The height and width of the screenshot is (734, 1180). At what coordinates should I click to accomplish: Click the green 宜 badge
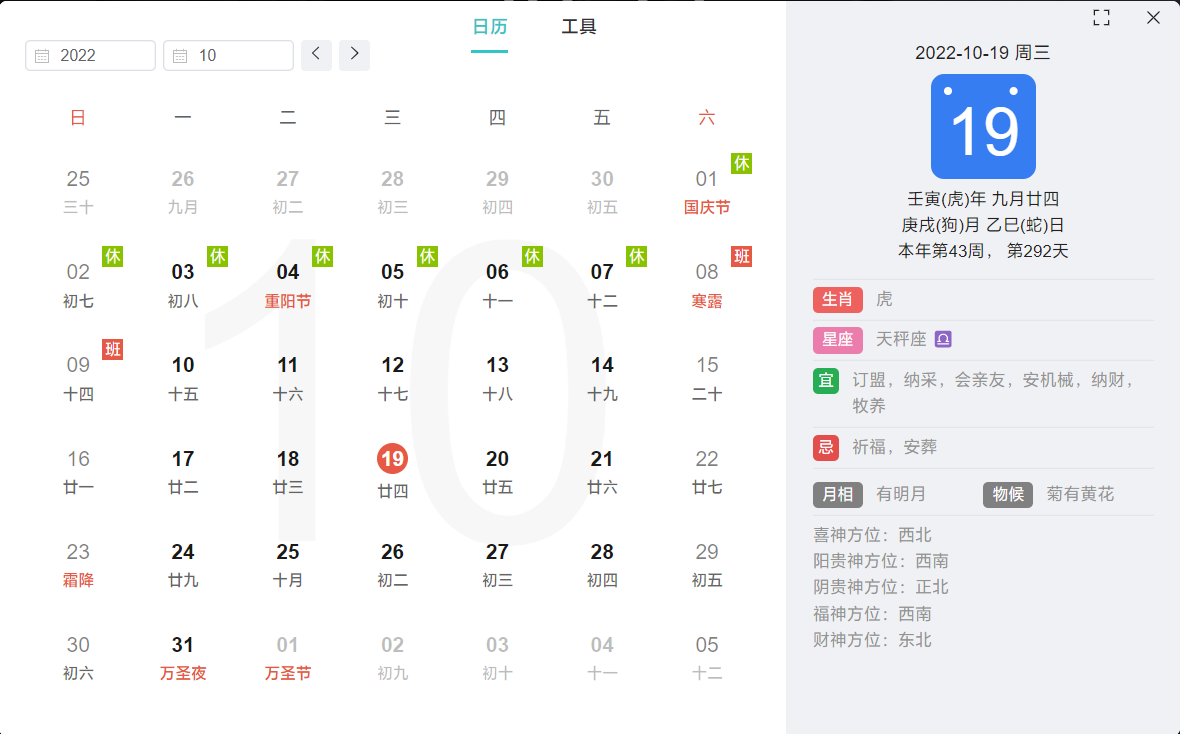pos(826,381)
